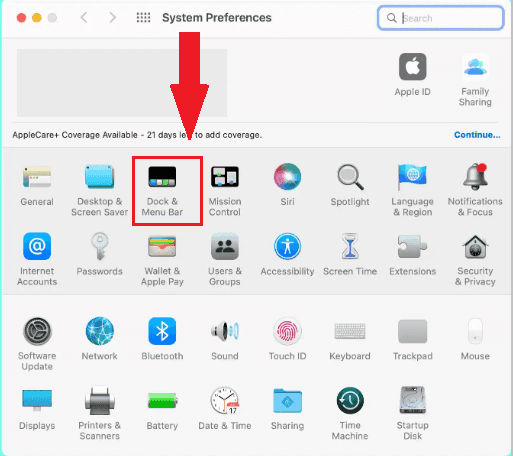Open Sound preferences
513x456 pixels.
point(225,331)
